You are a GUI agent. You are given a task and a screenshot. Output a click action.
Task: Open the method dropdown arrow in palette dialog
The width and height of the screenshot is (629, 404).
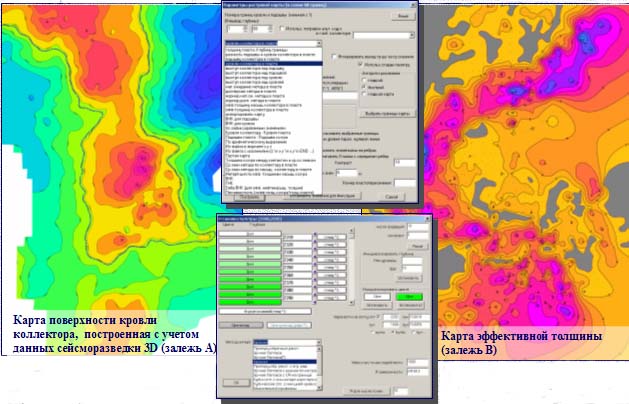319,342
